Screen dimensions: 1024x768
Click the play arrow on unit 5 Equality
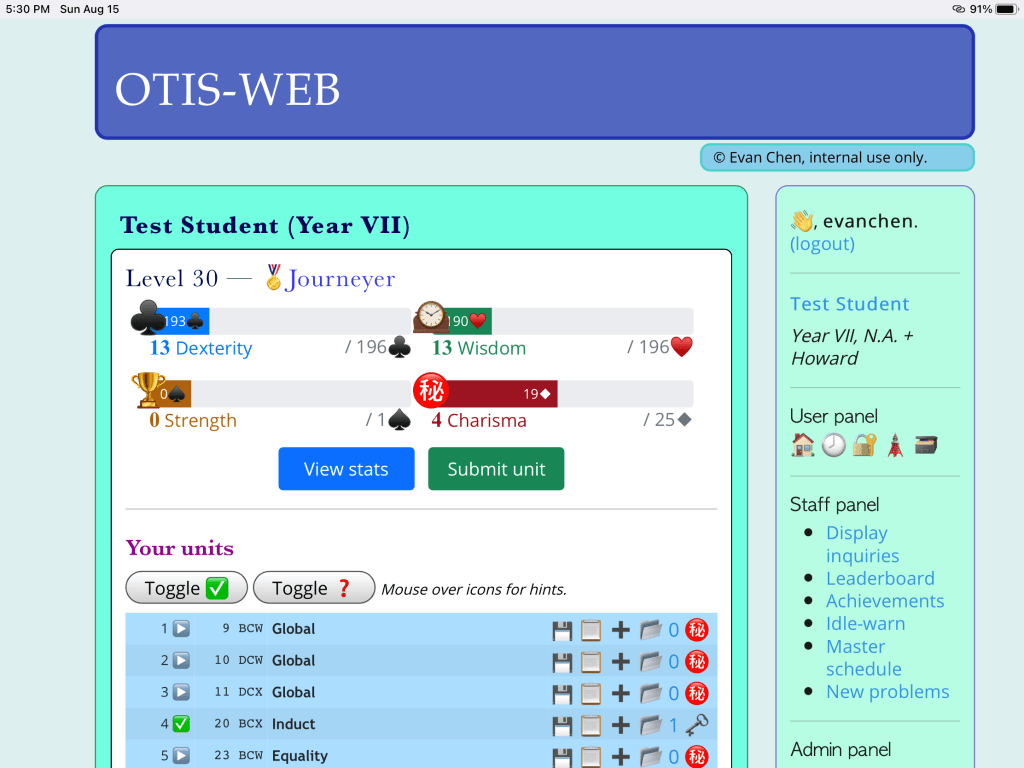click(x=181, y=756)
